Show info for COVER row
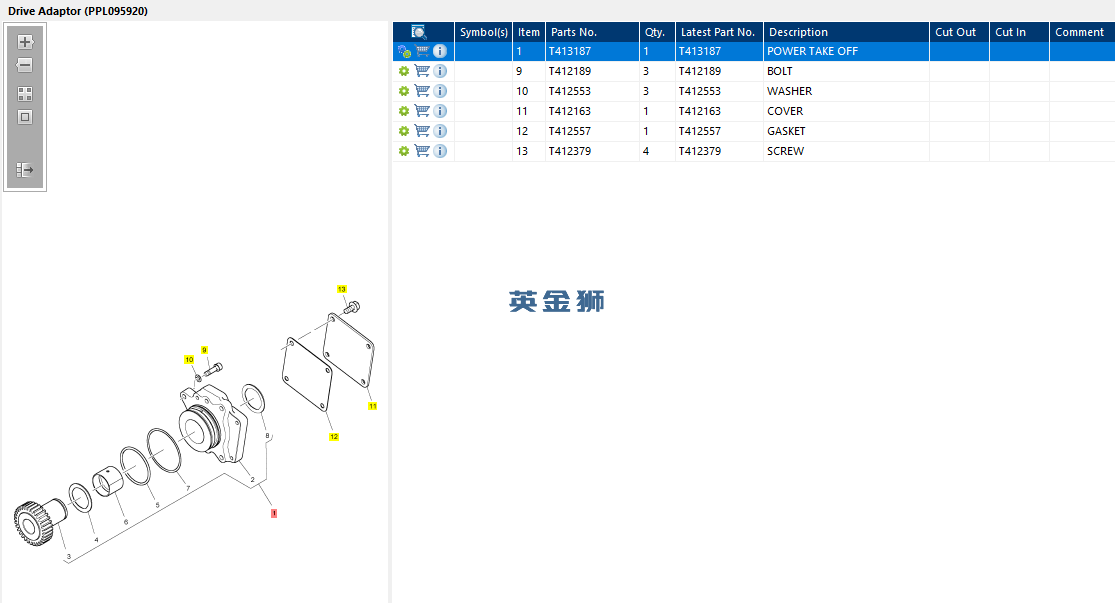1115x603 pixels. pos(440,111)
